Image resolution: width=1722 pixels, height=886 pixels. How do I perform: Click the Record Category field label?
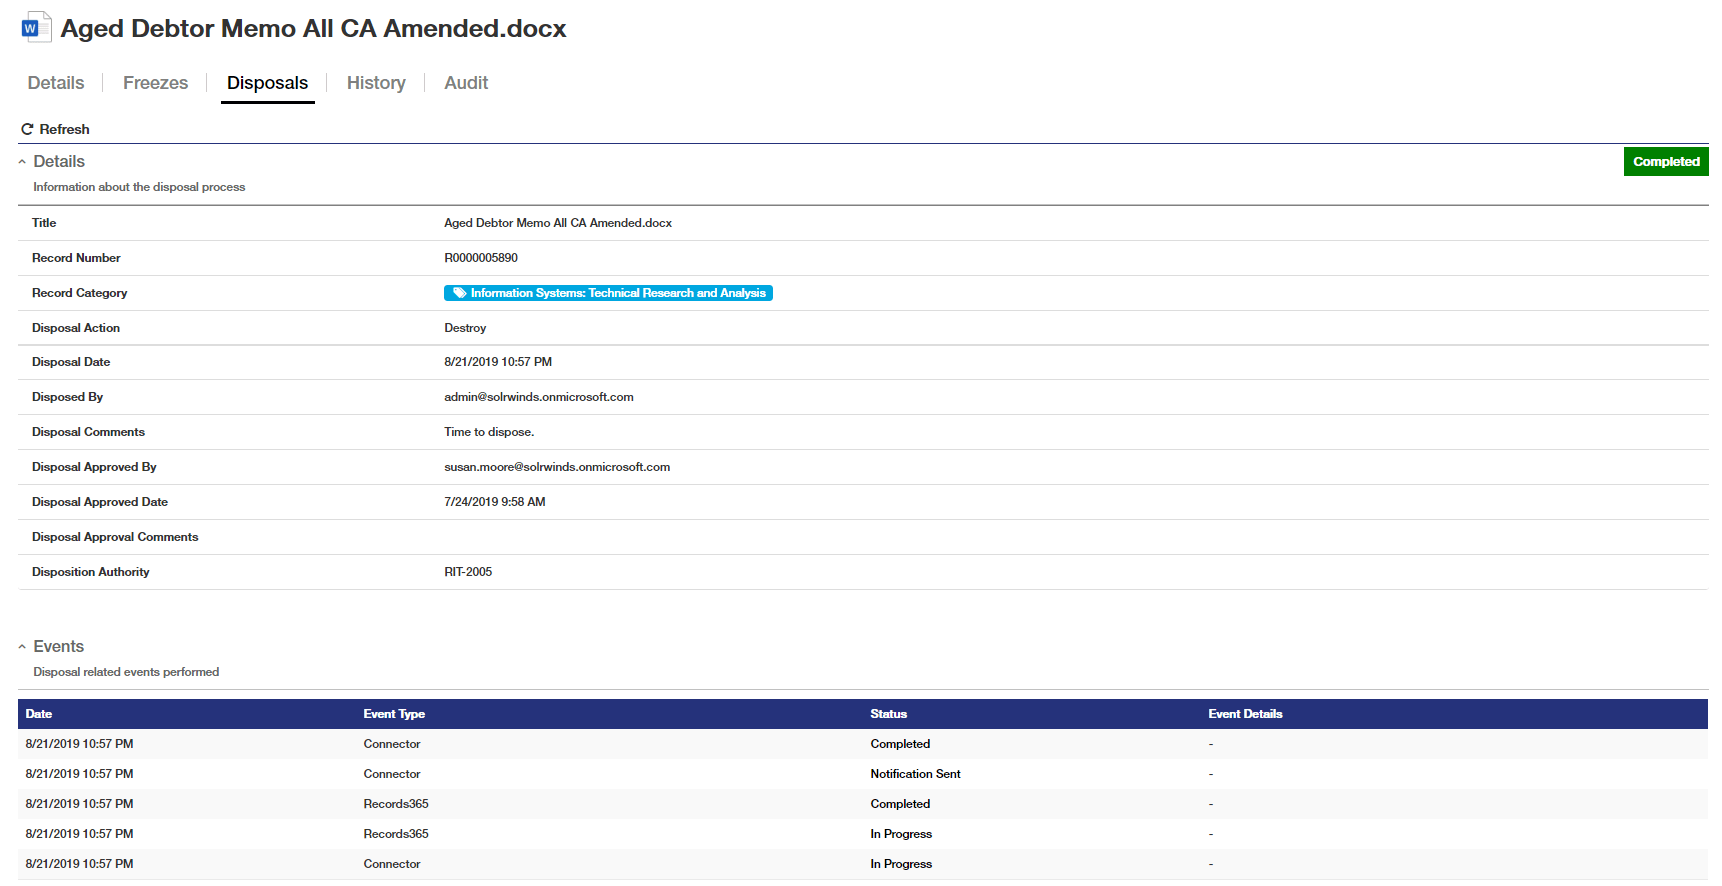click(x=79, y=293)
